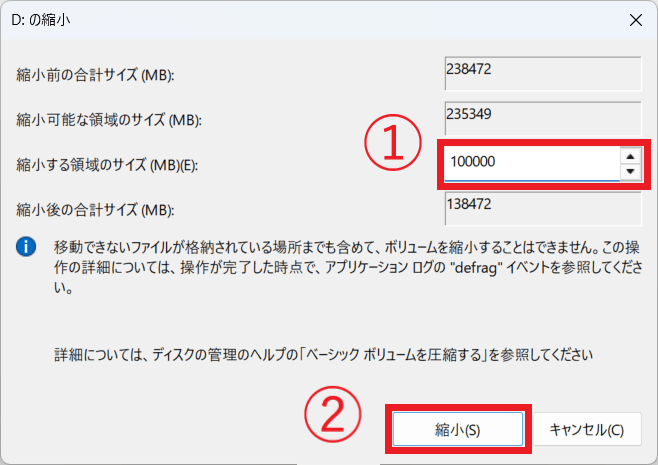Click the blue information icon
658x465 pixels.
[x=26, y=246]
